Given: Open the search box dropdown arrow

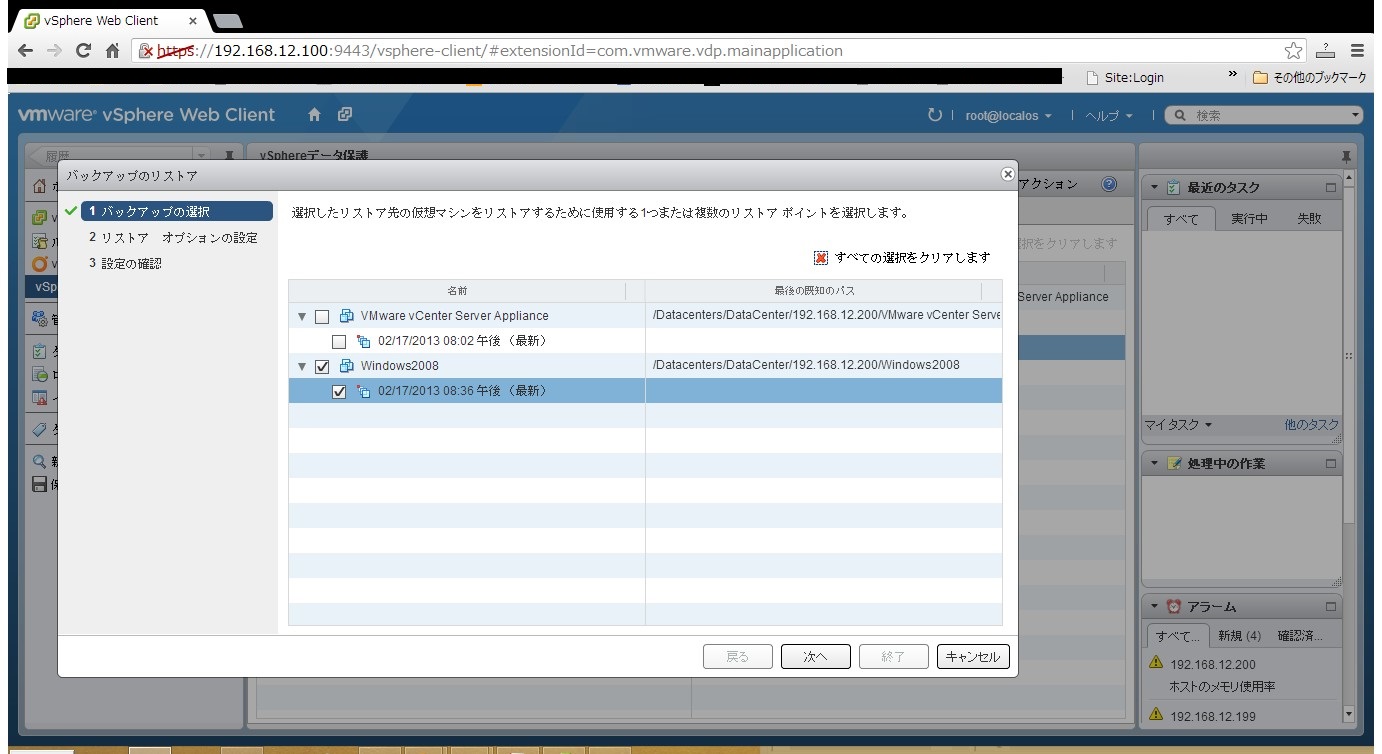Looking at the screenshot, I should tap(1355, 115).
